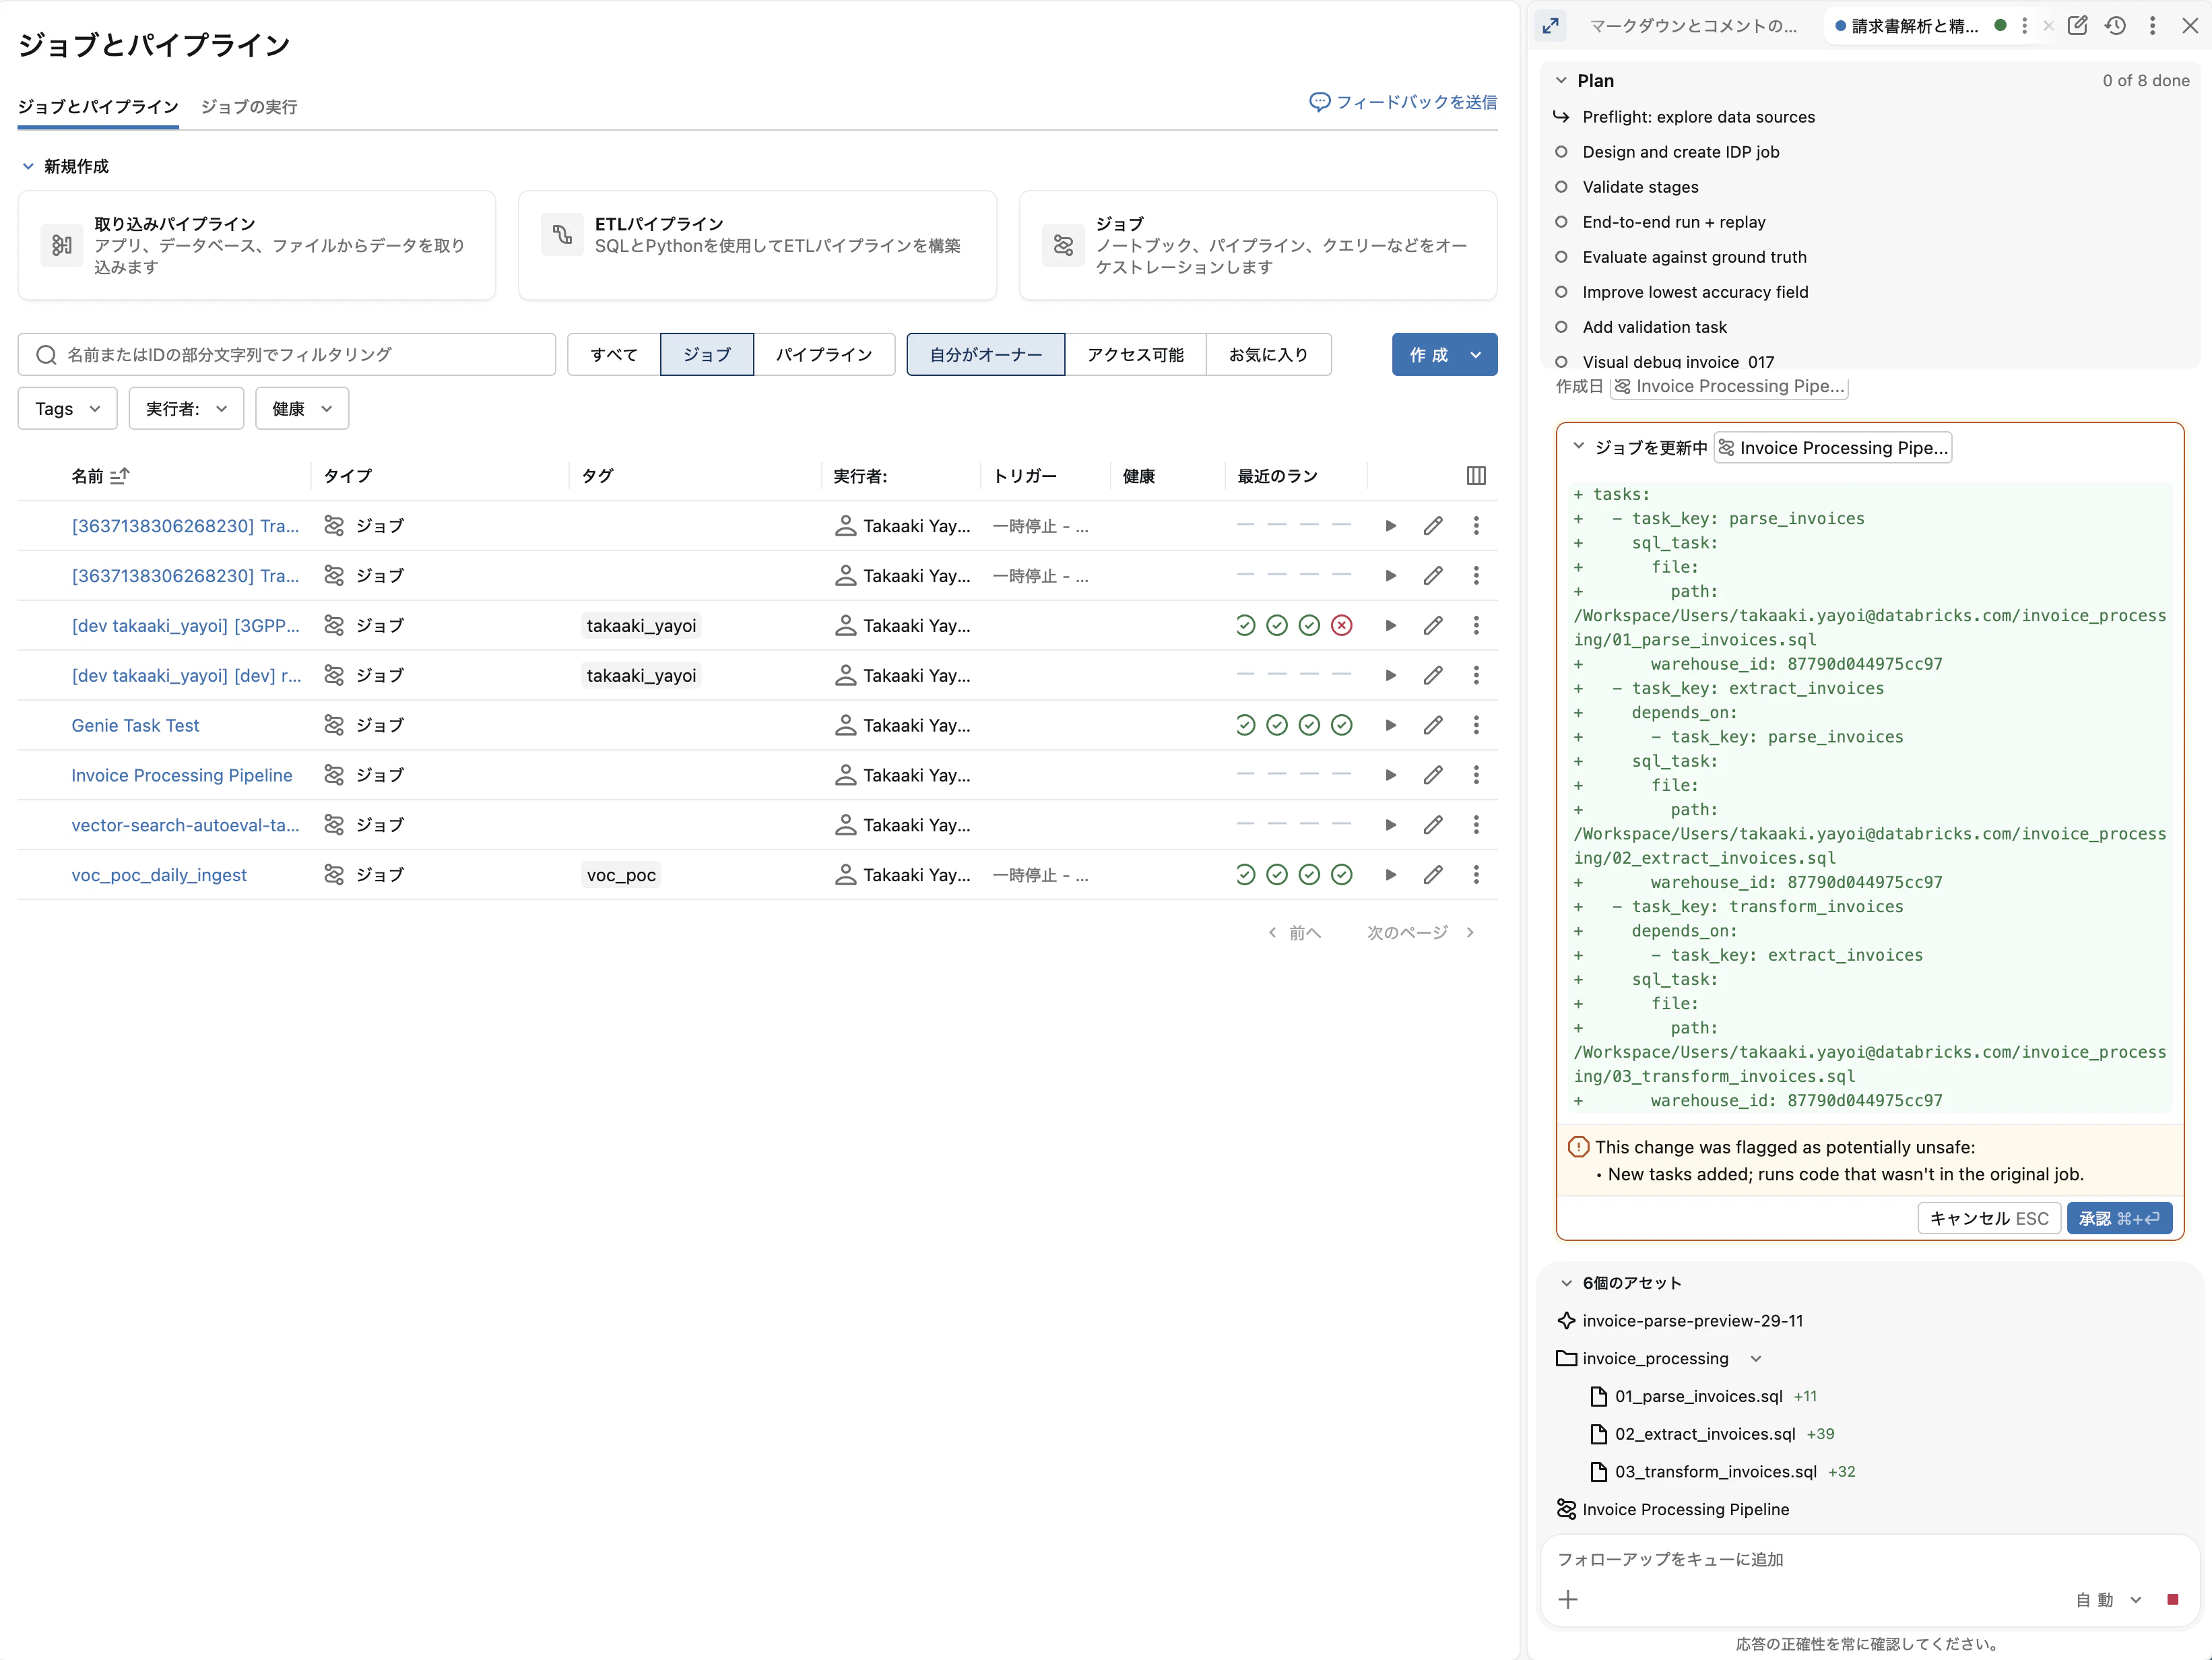
Task: Edit the Invoice Processing Pipeline job
Action: click(1433, 775)
